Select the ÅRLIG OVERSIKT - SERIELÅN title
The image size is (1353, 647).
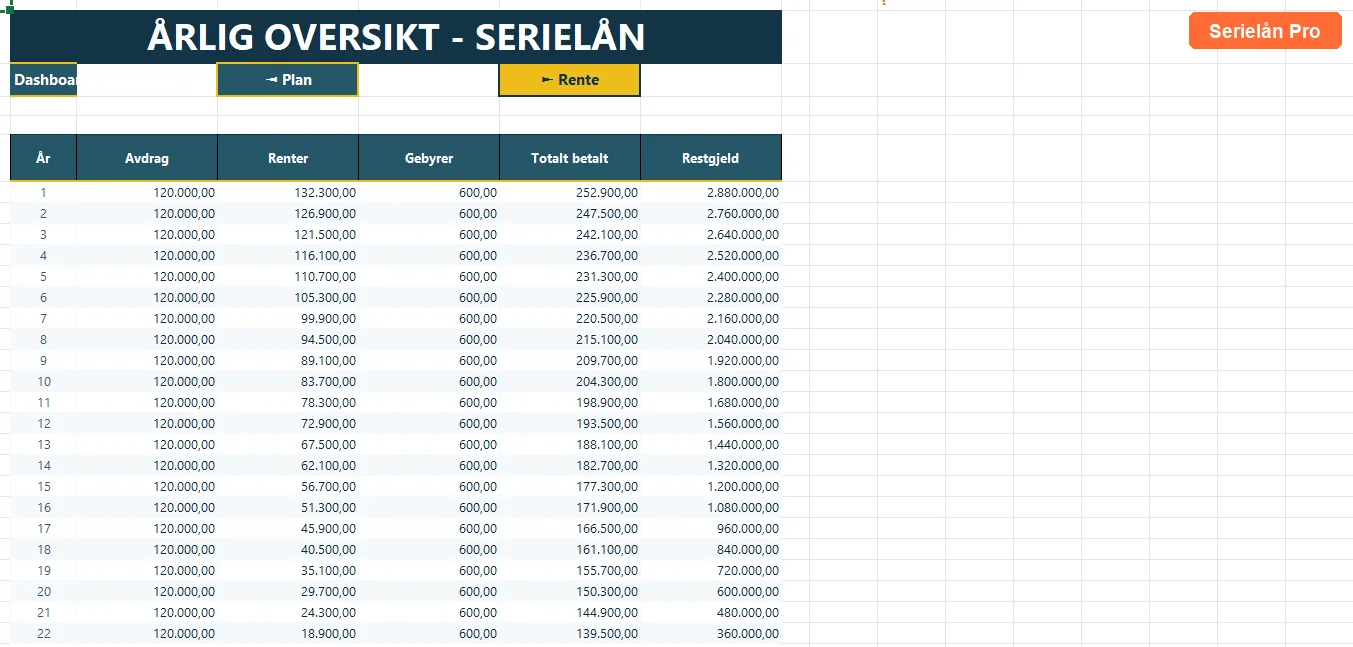(396, 37)
